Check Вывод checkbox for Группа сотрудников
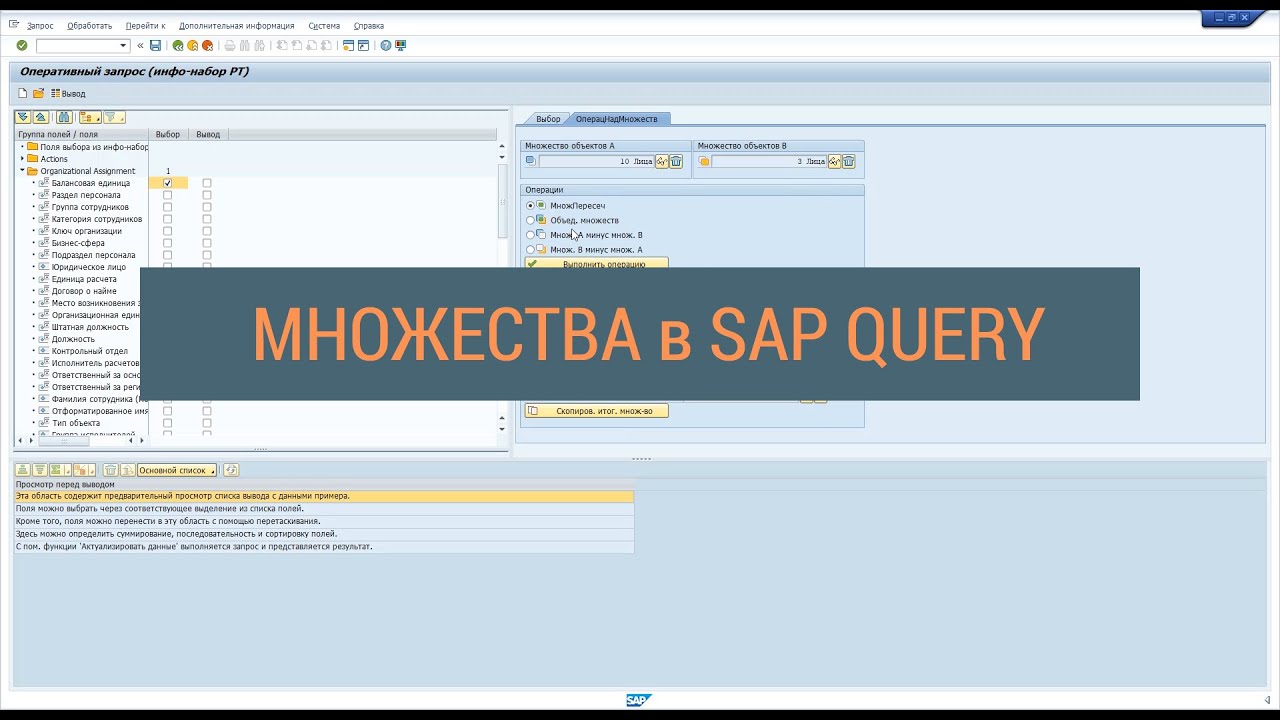Screen dimensions: 1280x720 click(x=207, y=207)
